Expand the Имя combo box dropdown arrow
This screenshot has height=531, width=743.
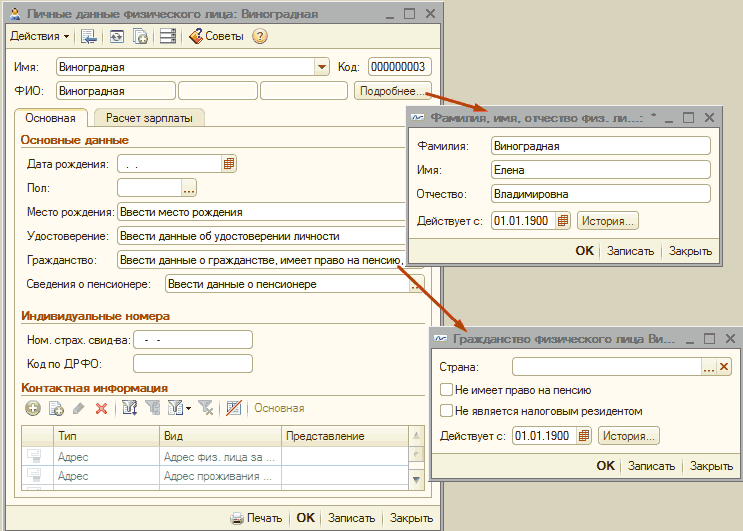322,67
